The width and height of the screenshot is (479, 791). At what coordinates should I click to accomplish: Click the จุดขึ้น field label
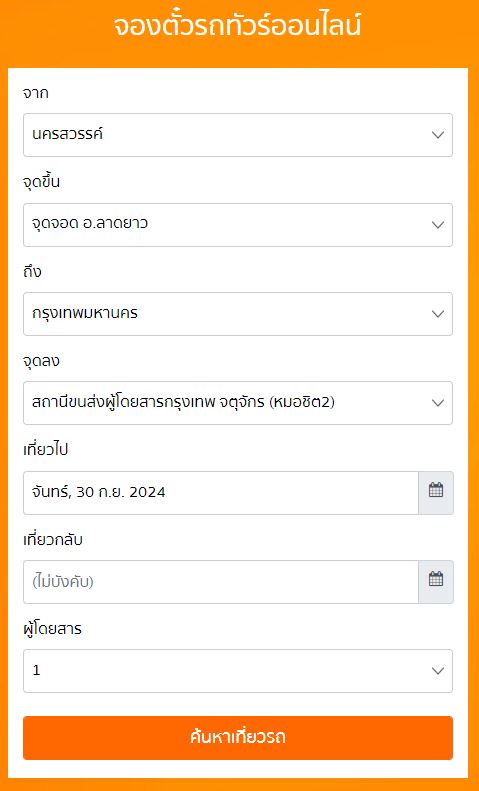click(x=41, y=182)
